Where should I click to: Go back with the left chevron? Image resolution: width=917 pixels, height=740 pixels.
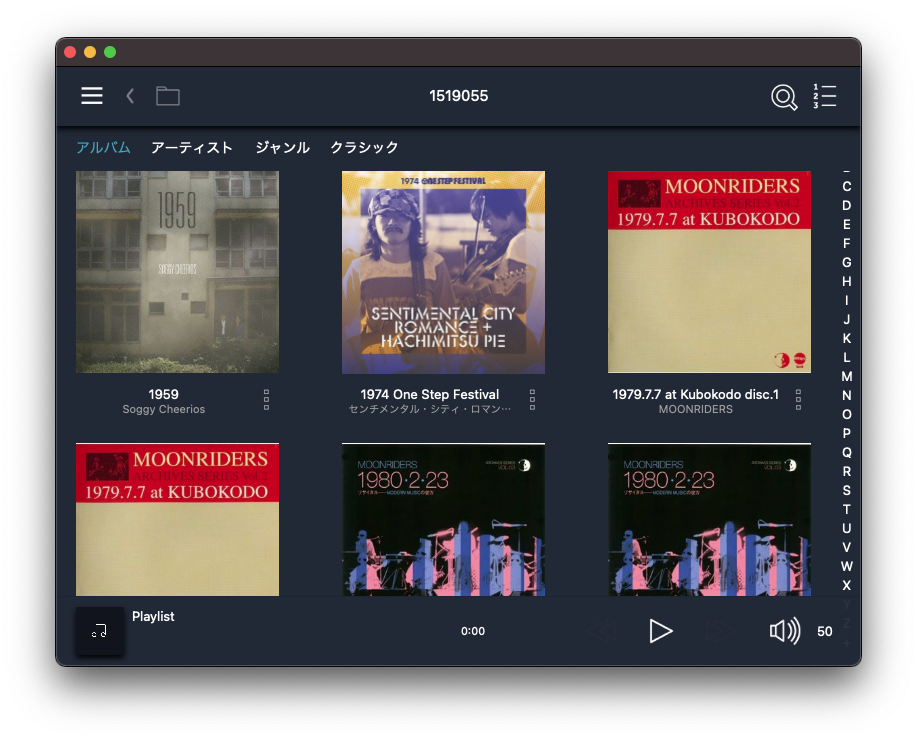(130, 96)
